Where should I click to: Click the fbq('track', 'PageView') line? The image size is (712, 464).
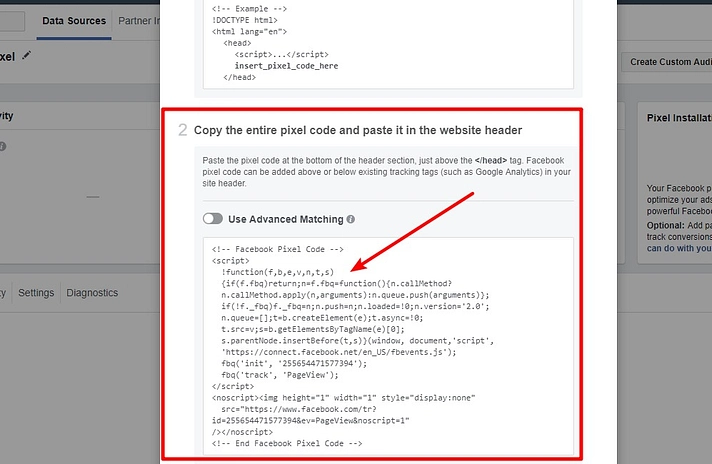(280, 375)
